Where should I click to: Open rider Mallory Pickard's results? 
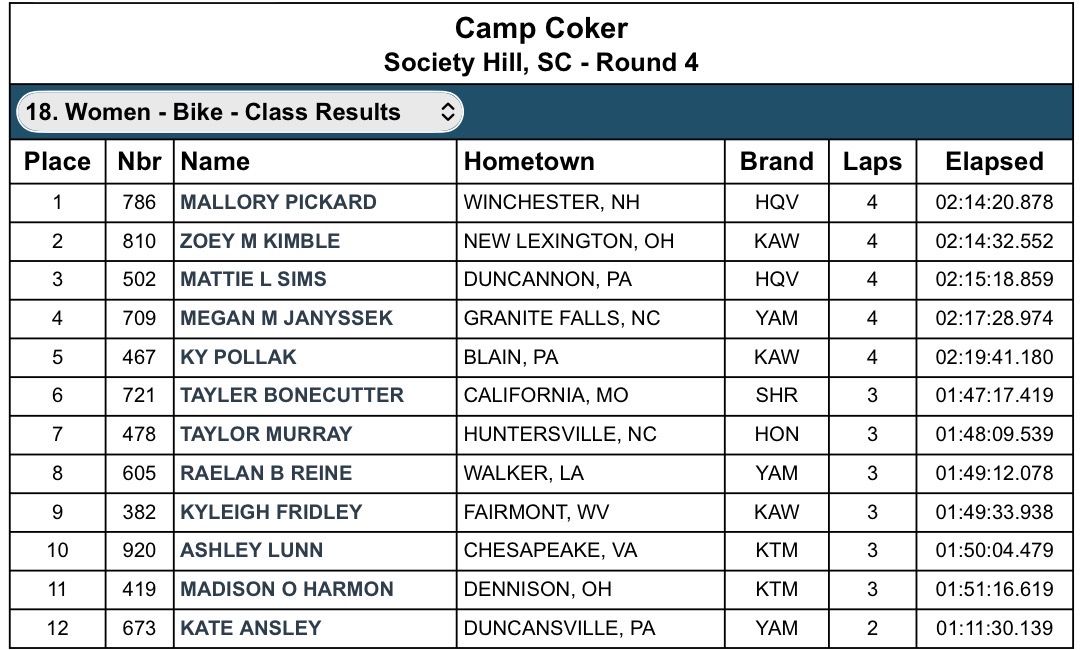click(278, 202)
